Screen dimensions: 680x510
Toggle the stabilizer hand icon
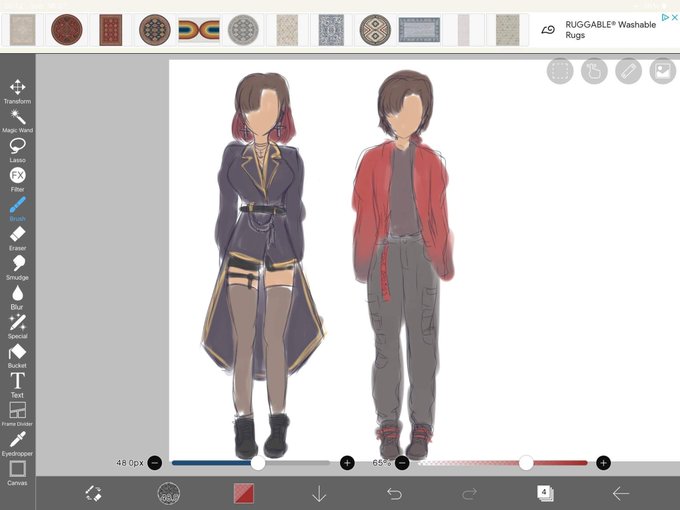tap(594, 71)
